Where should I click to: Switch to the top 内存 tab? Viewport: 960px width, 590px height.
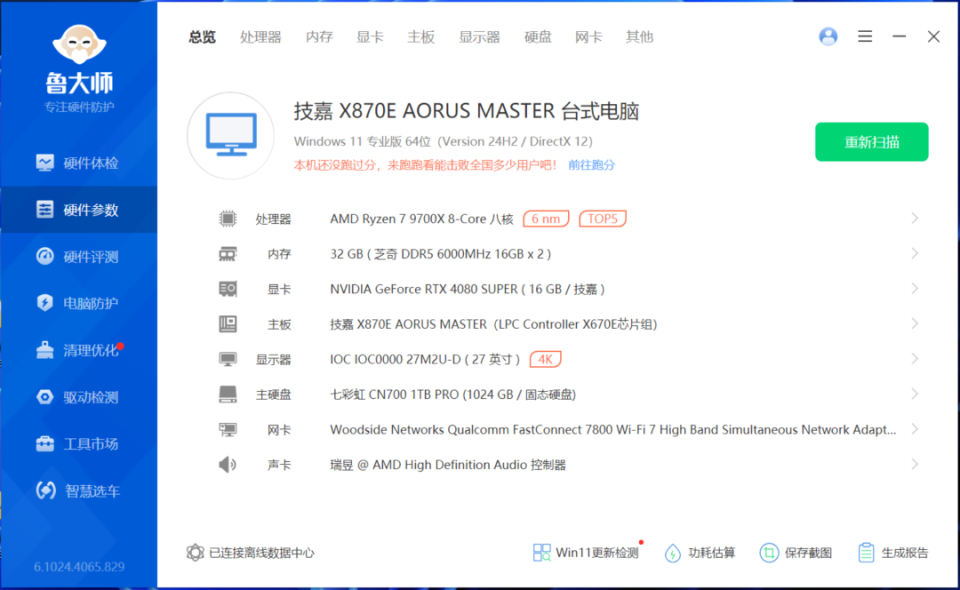[319, 37]
